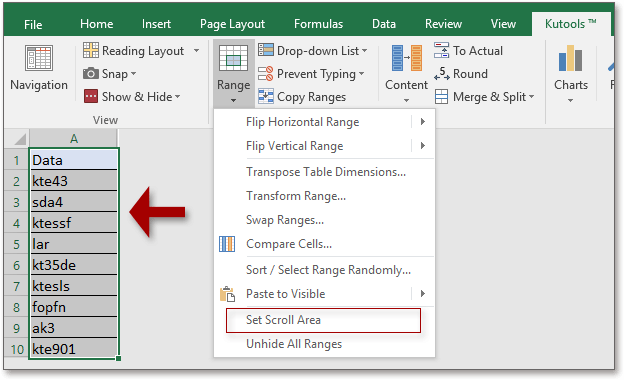Click the Merge & Split icon
The height and width of the screenshot is (380, 624).
coord(441,97)
